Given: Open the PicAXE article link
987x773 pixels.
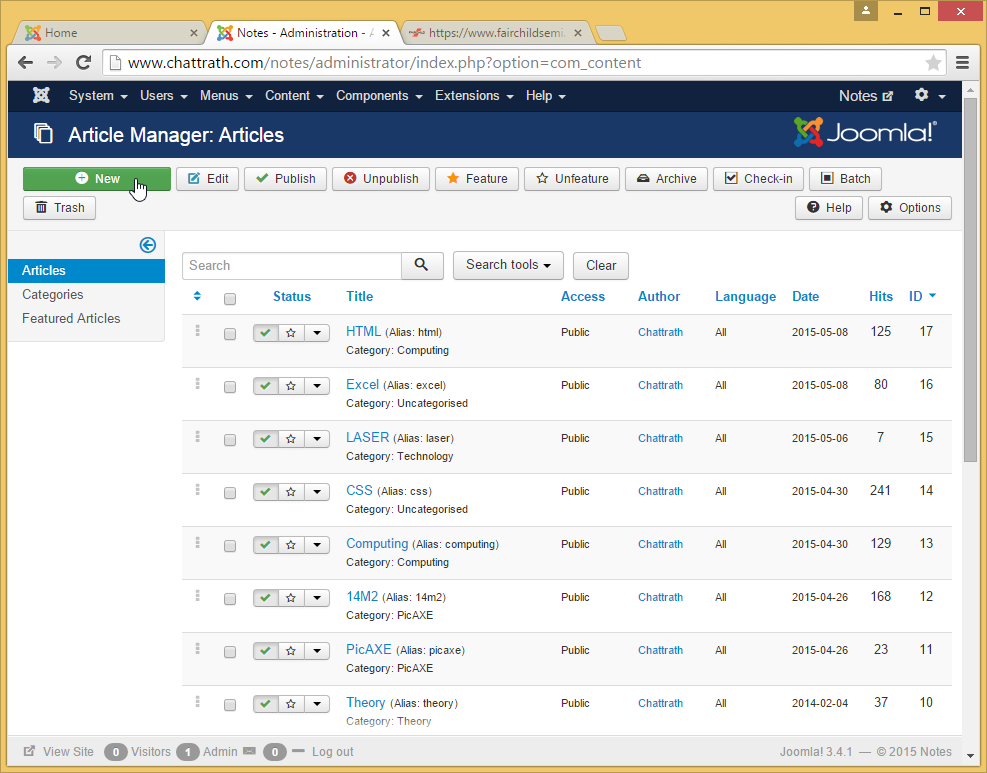Looking at the screenshot, I should click(368, 649).
